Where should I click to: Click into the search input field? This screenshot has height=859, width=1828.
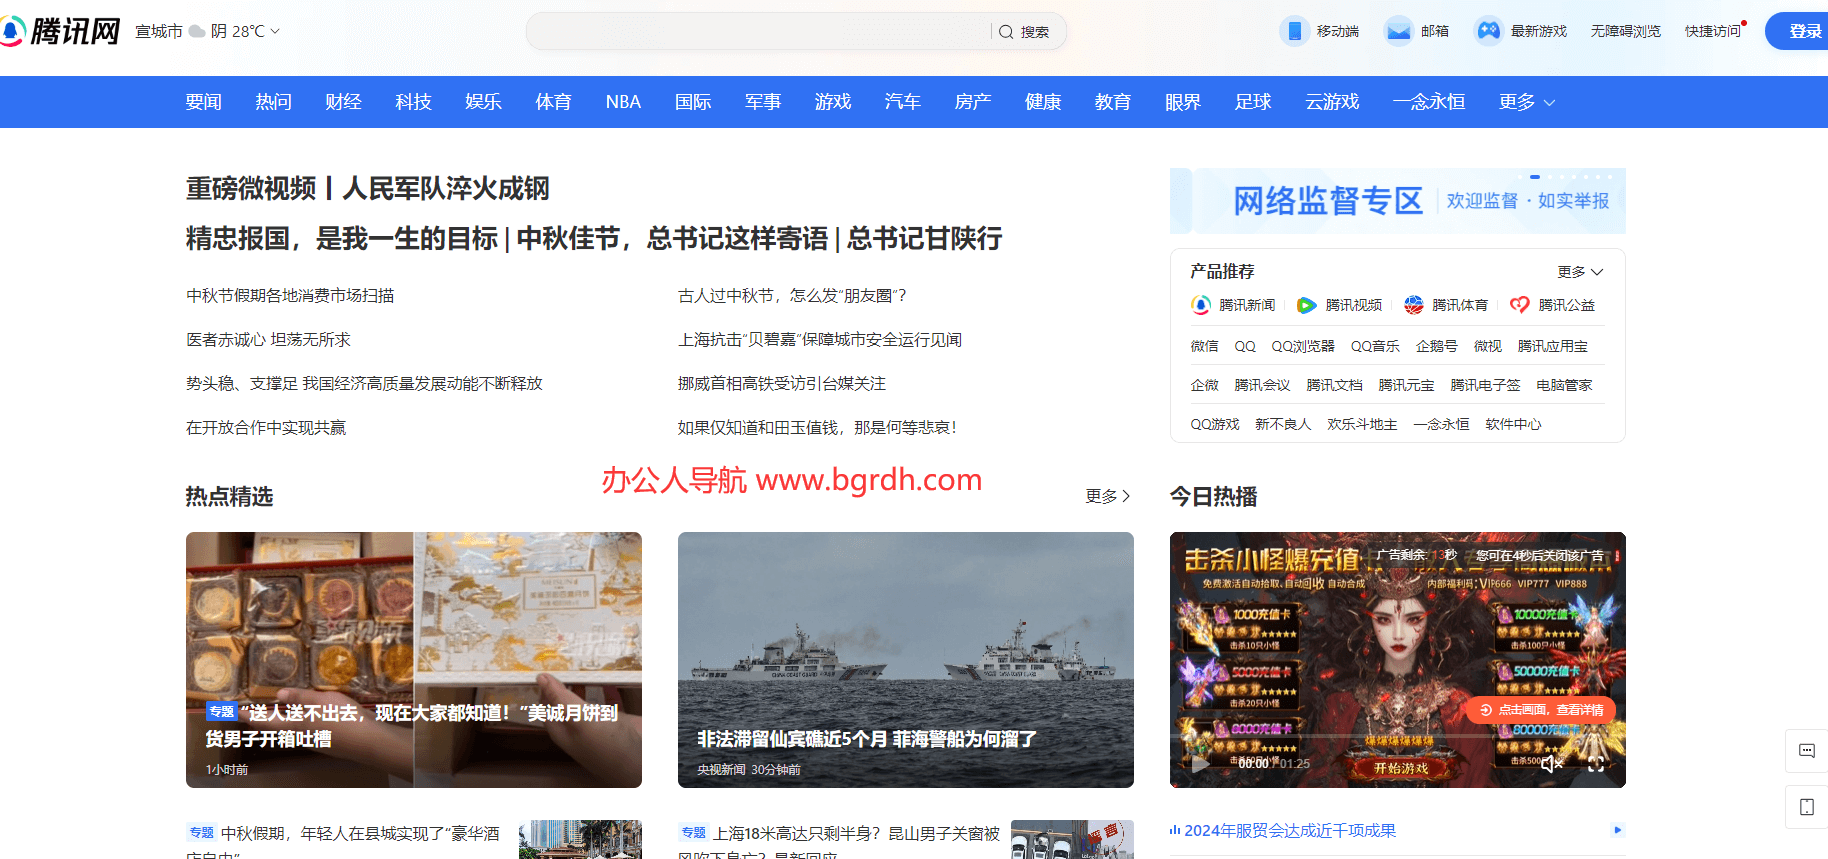pyautogui.click(x=758, y=31)
